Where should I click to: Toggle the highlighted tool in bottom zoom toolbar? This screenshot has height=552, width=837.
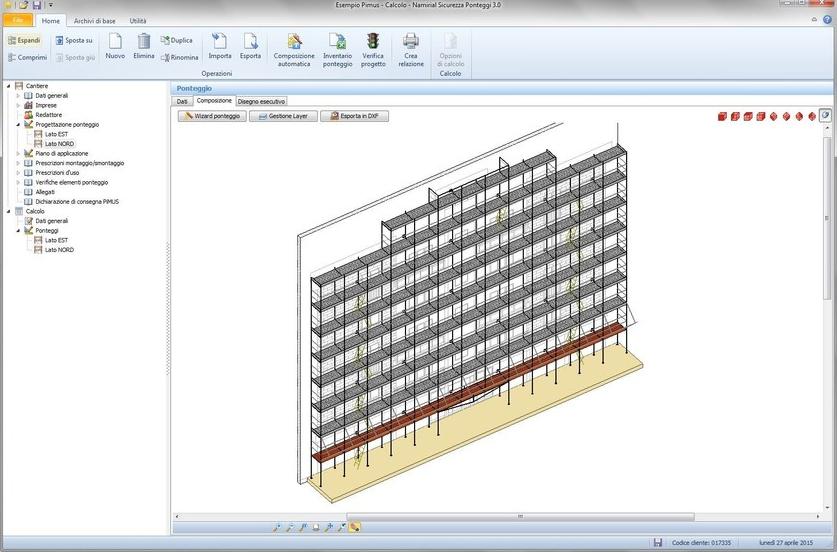(x=355, y=527)
